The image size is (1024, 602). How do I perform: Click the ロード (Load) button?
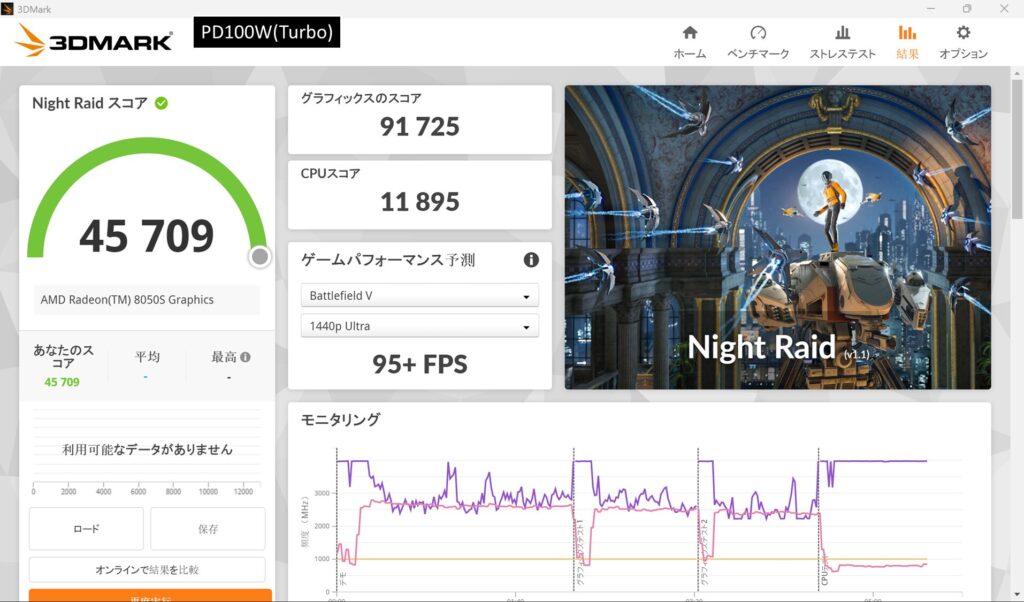pos(86,529)
